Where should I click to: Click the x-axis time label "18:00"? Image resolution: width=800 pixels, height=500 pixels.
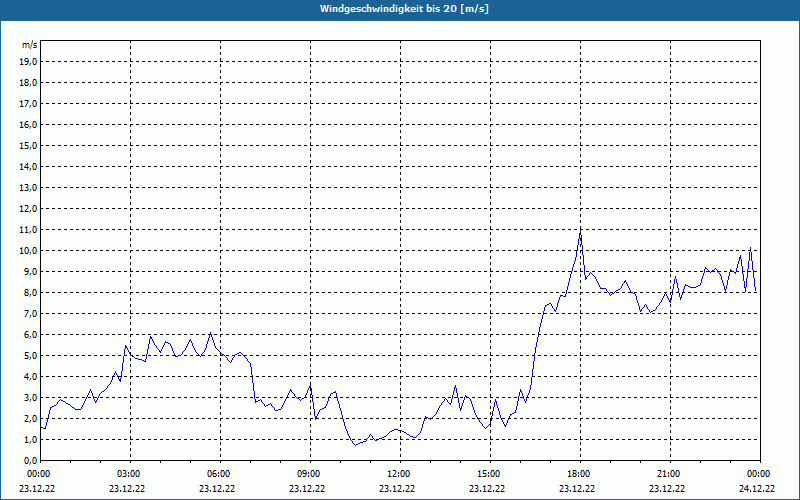point(577,474)
